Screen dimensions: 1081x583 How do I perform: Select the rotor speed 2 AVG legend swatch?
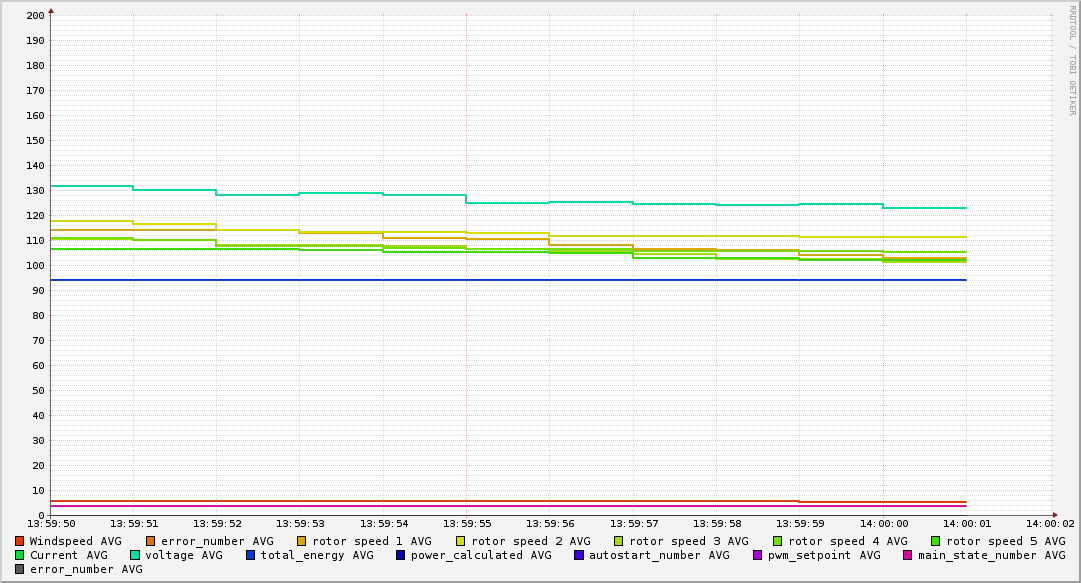[461, 541]
